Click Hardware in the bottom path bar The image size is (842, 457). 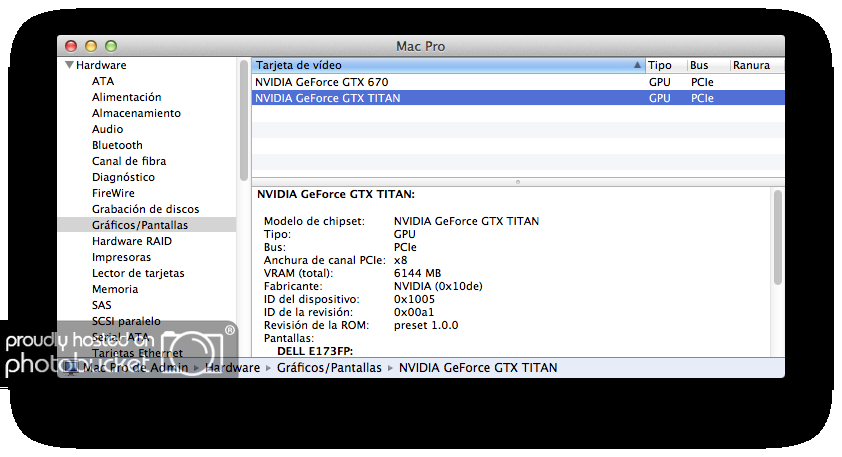233,368
